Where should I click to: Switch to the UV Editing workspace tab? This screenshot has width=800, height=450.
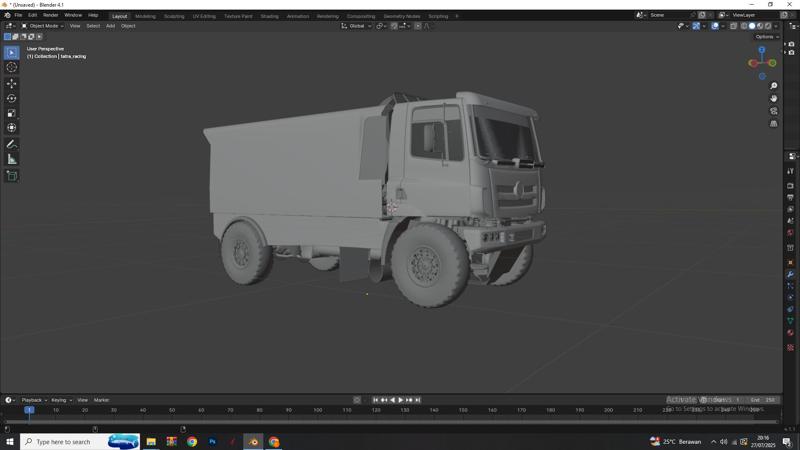click(x=204, y=16)
